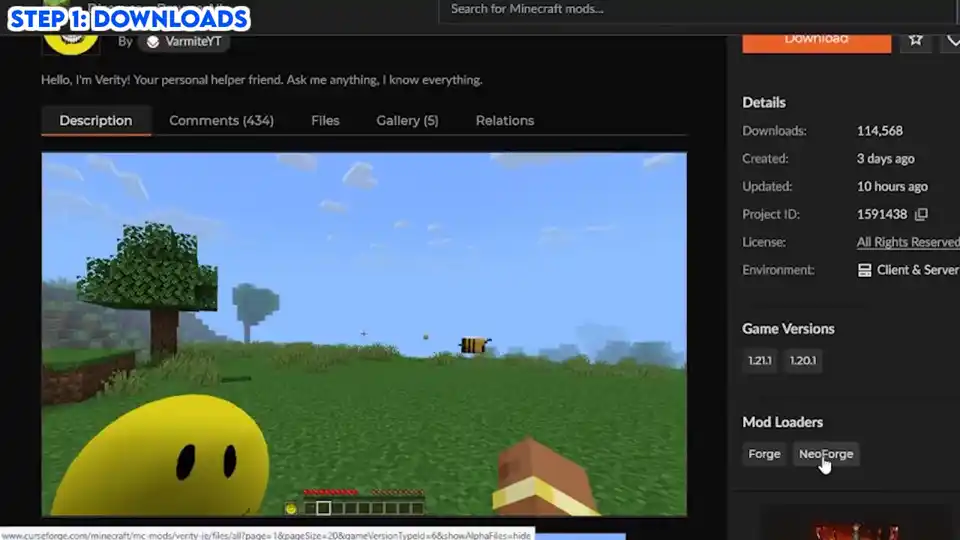The height and width of the screenshot is (540, 960).
Task: Click the orange Download button
Action: (x=816, y=42)
